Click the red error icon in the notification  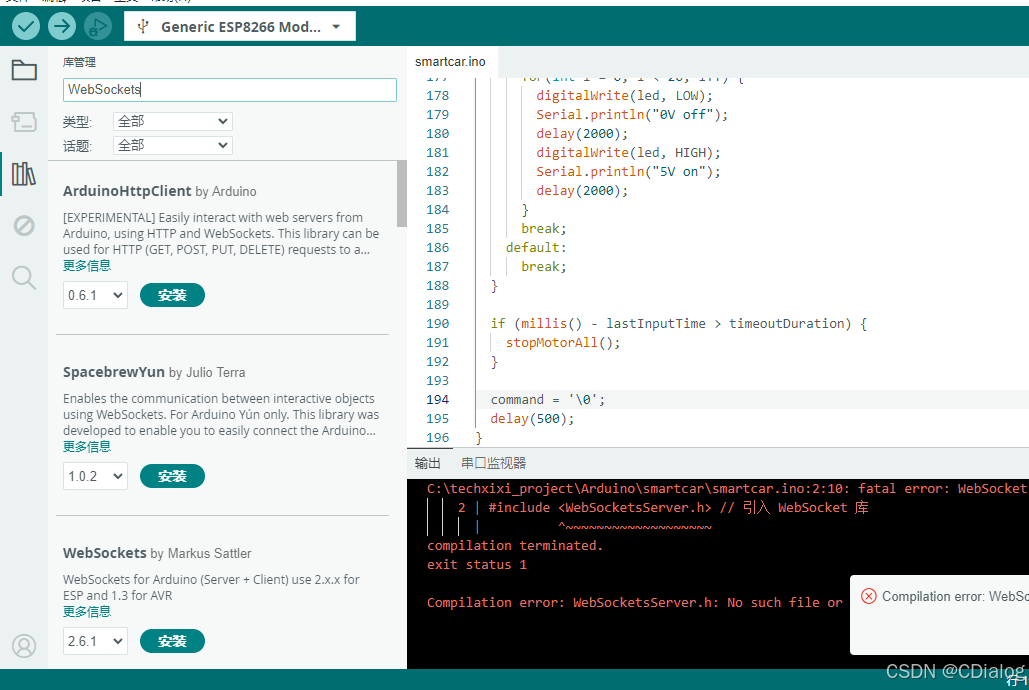pos(868,596)
